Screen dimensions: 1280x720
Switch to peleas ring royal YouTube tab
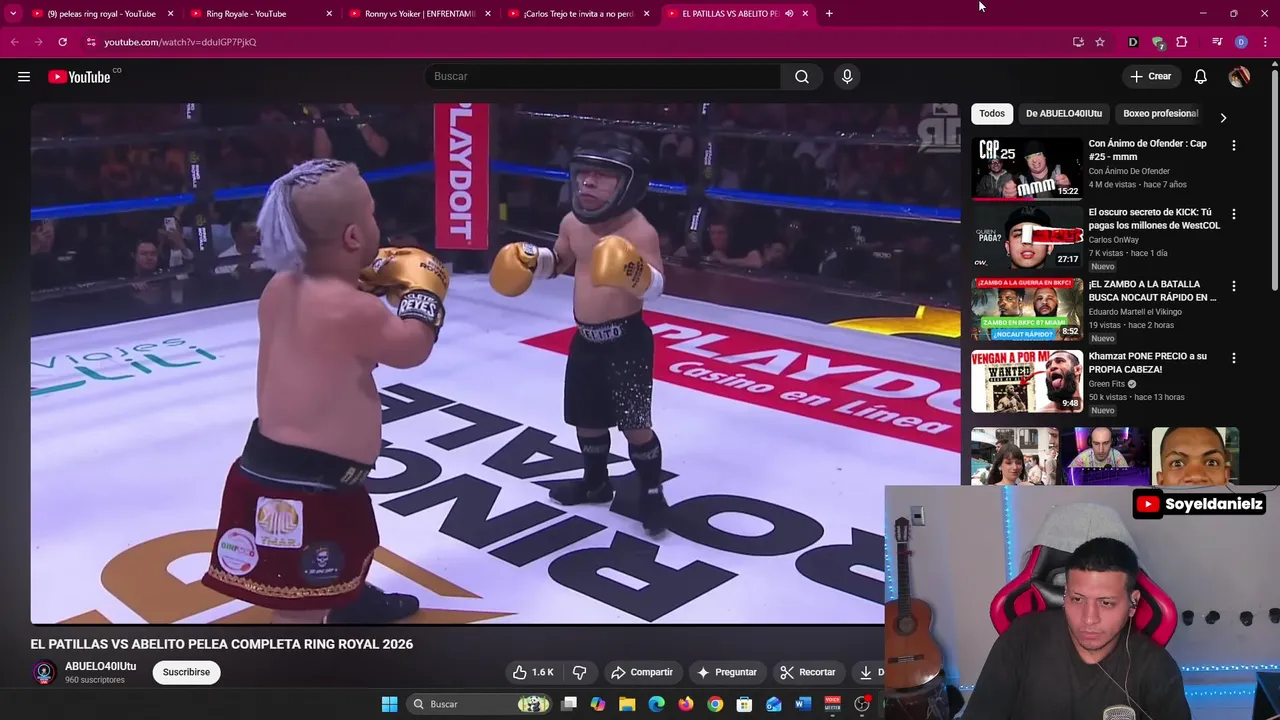[100, 13]
